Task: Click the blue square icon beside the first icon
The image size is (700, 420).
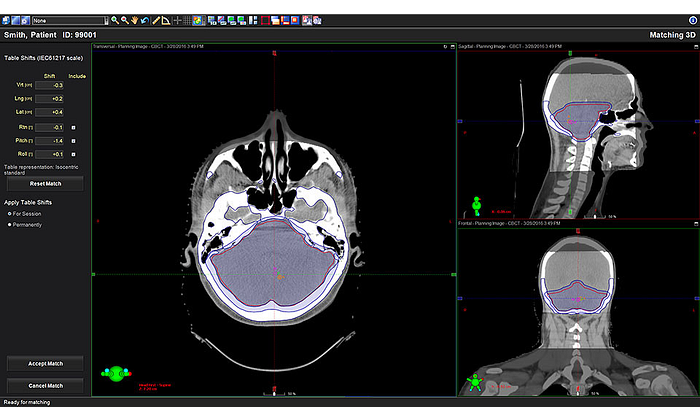Action: 16,21
